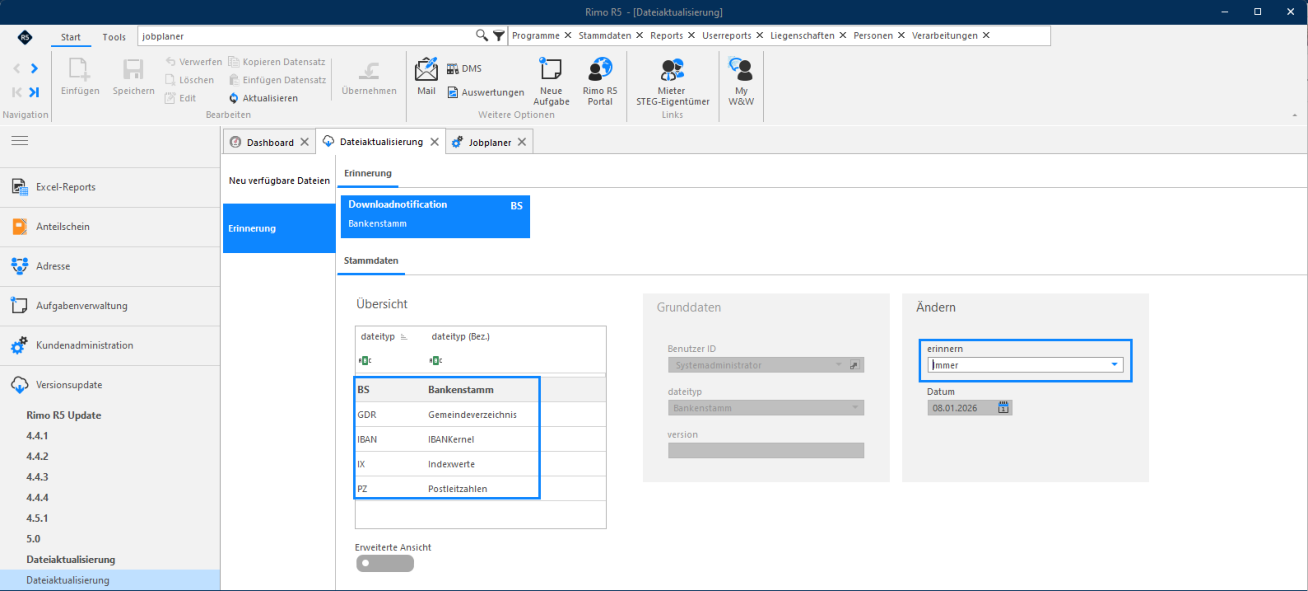Select Neu verfügbare Dateien
The height and width of the screenshot is (591, 1308).
pyautogui.click(x=279, y=181)
